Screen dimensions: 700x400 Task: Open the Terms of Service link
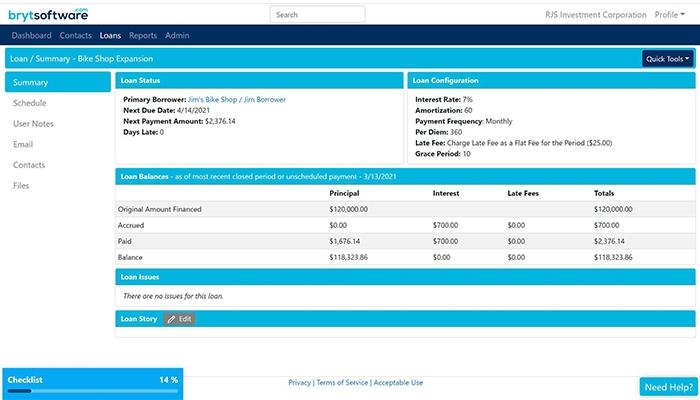[342, 383]
